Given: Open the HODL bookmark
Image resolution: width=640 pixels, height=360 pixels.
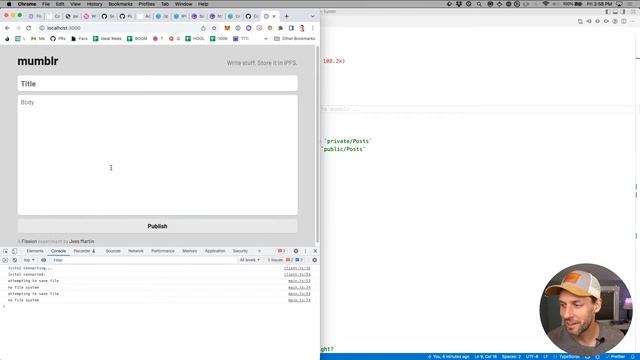Looking at the screenshot, I should click(x=195, y=38).
